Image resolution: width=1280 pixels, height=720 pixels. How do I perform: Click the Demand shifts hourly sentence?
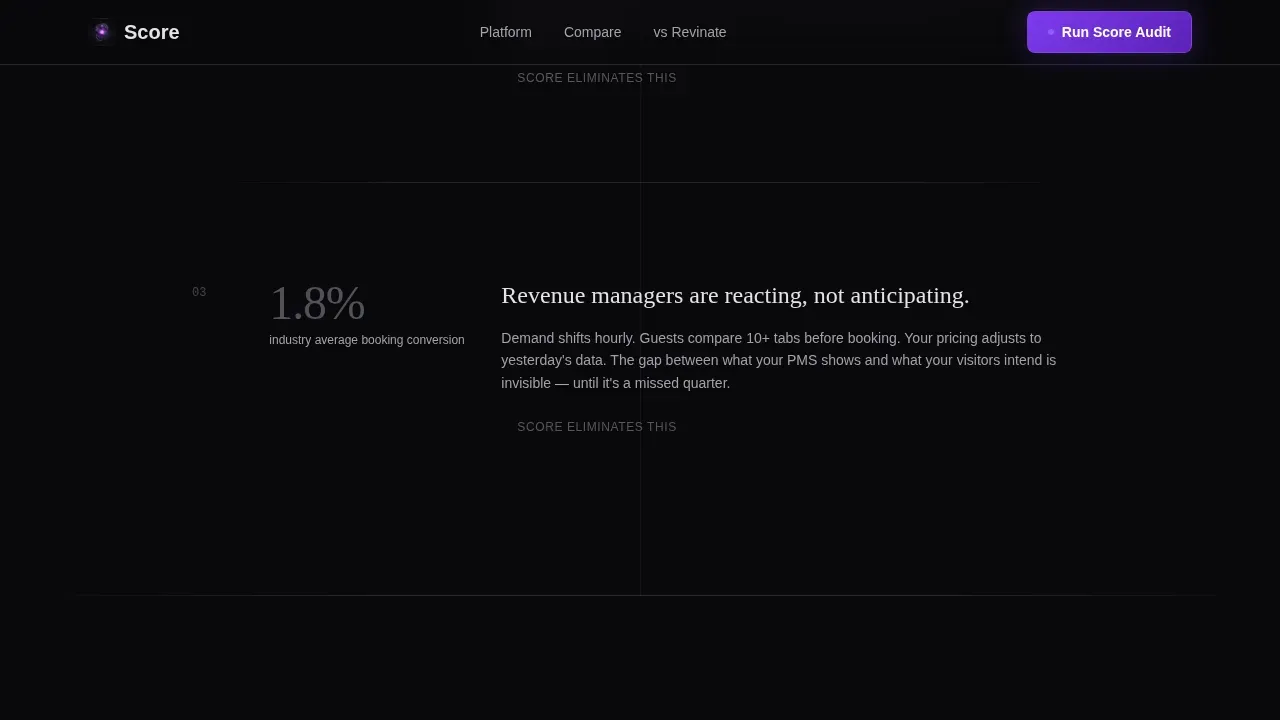tap(568, 338)
